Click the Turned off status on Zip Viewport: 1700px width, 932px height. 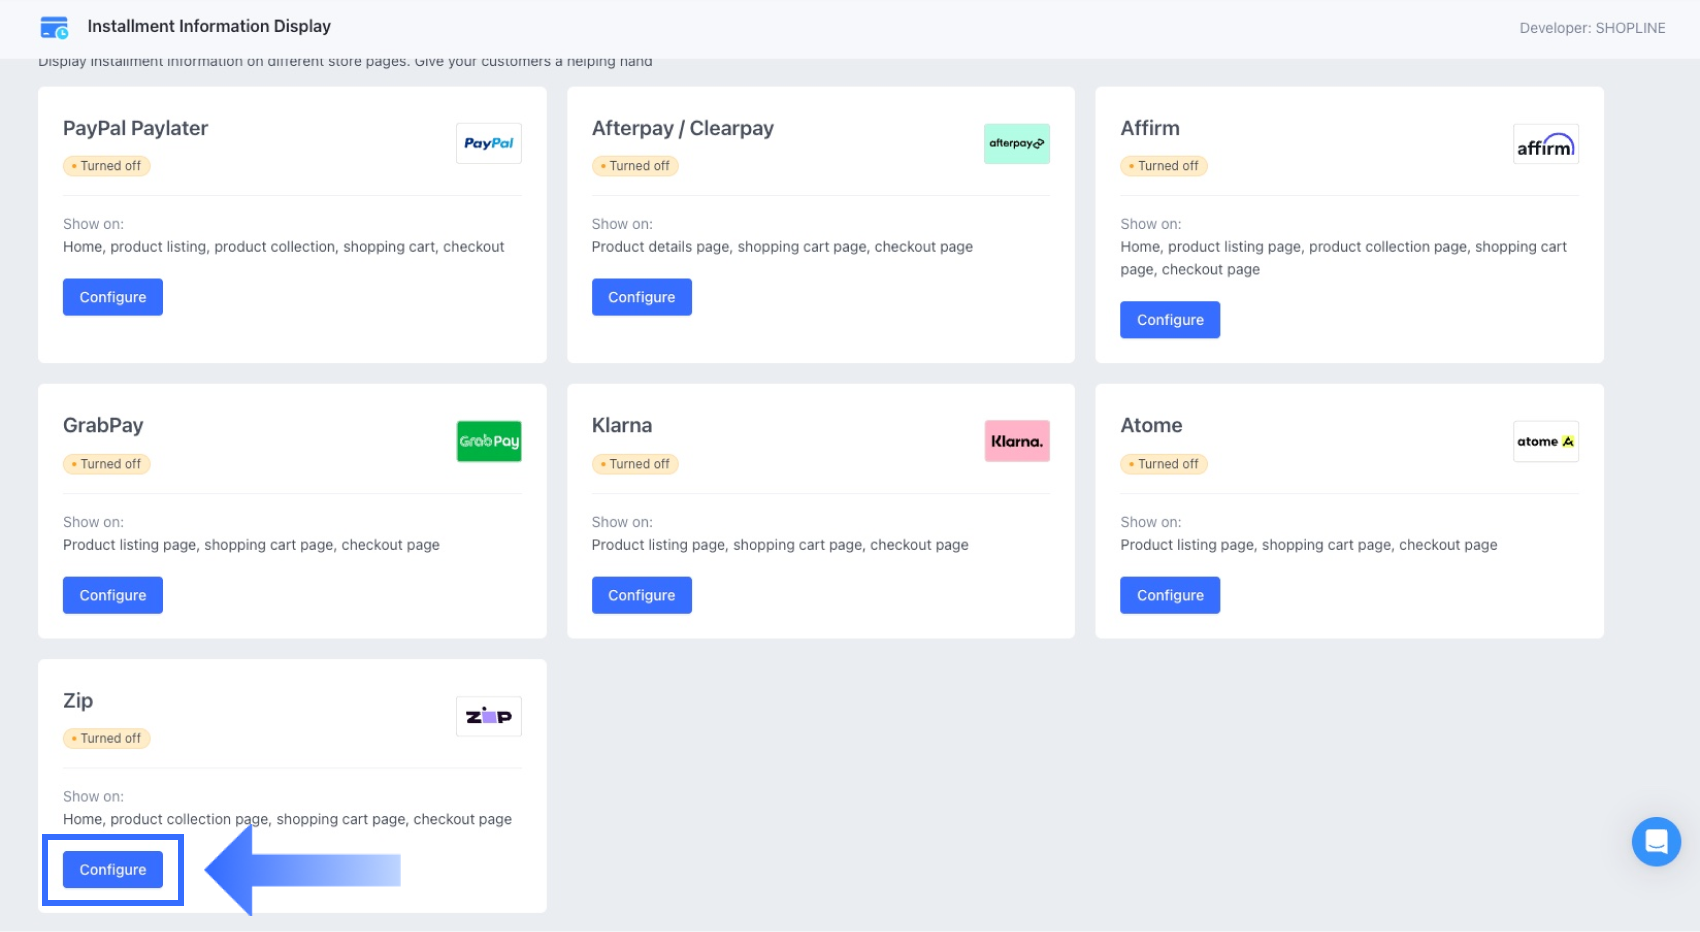pos(107,738)
